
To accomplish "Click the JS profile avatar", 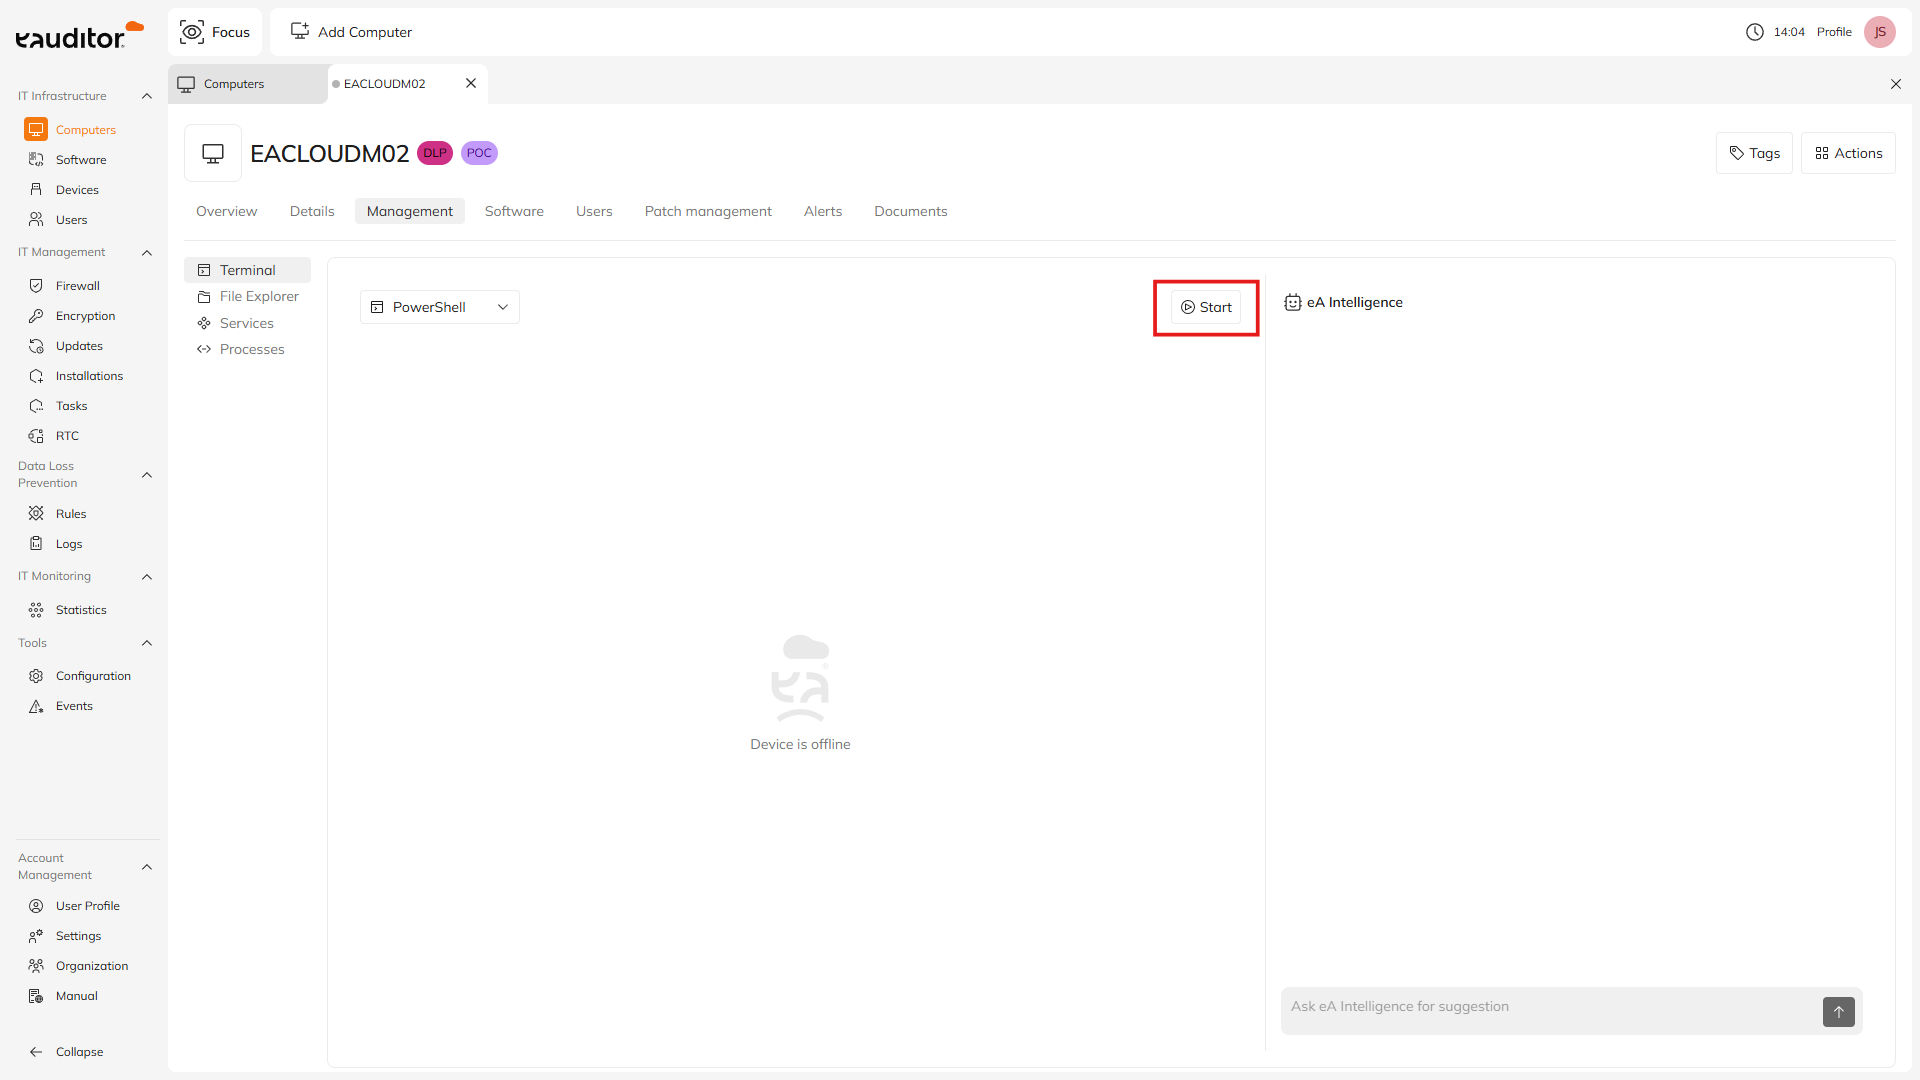I will [x=1879, y=32].
